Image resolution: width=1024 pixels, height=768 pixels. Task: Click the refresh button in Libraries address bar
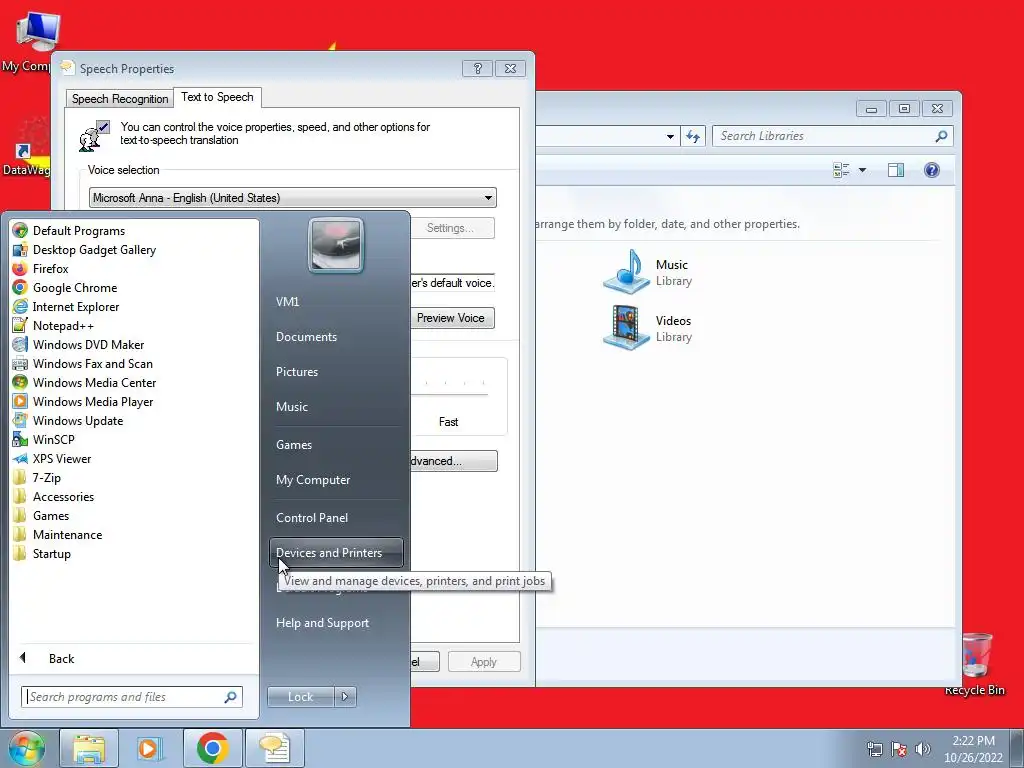tap(693, 136)
